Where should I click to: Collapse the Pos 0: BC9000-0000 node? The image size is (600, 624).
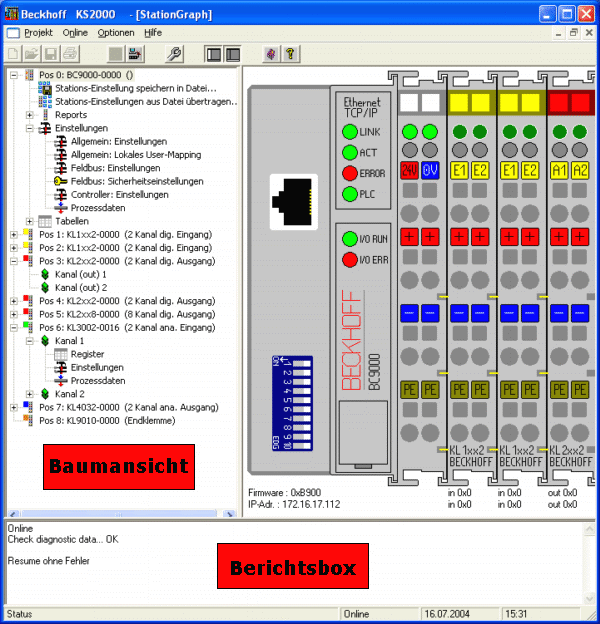[14, 75]
